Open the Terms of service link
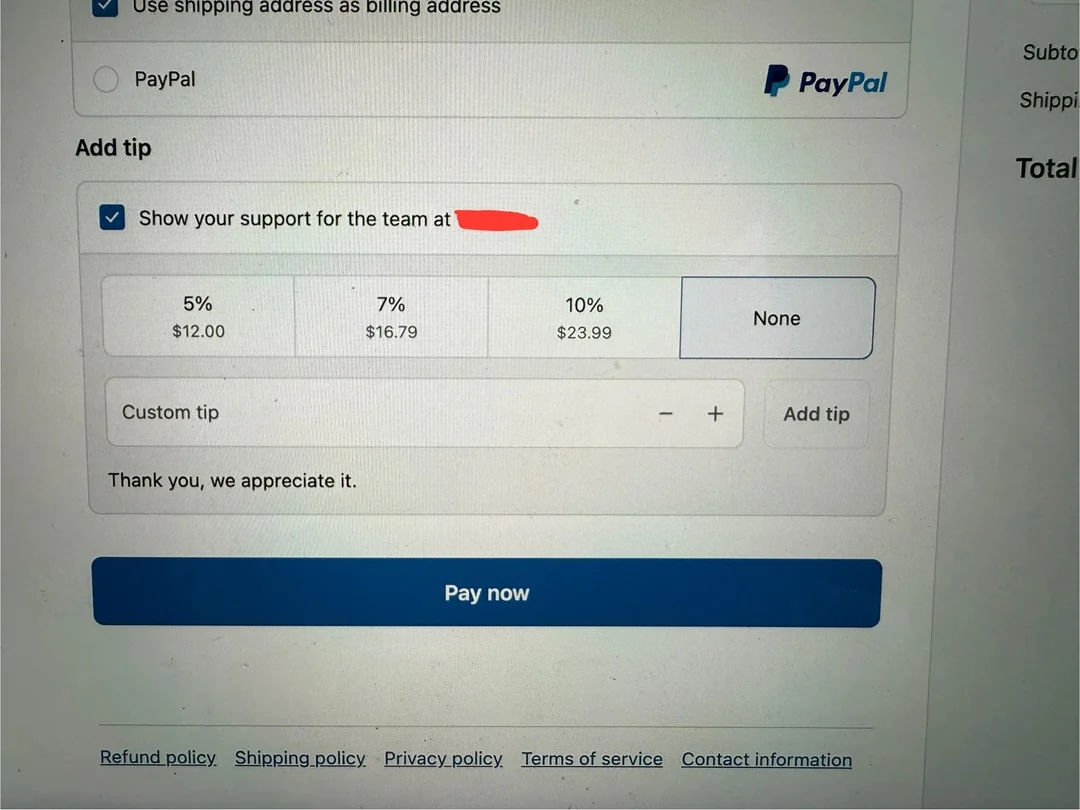Image resolution: width=1080 pixels, height=810 pixels. click(x=592, y=759)
